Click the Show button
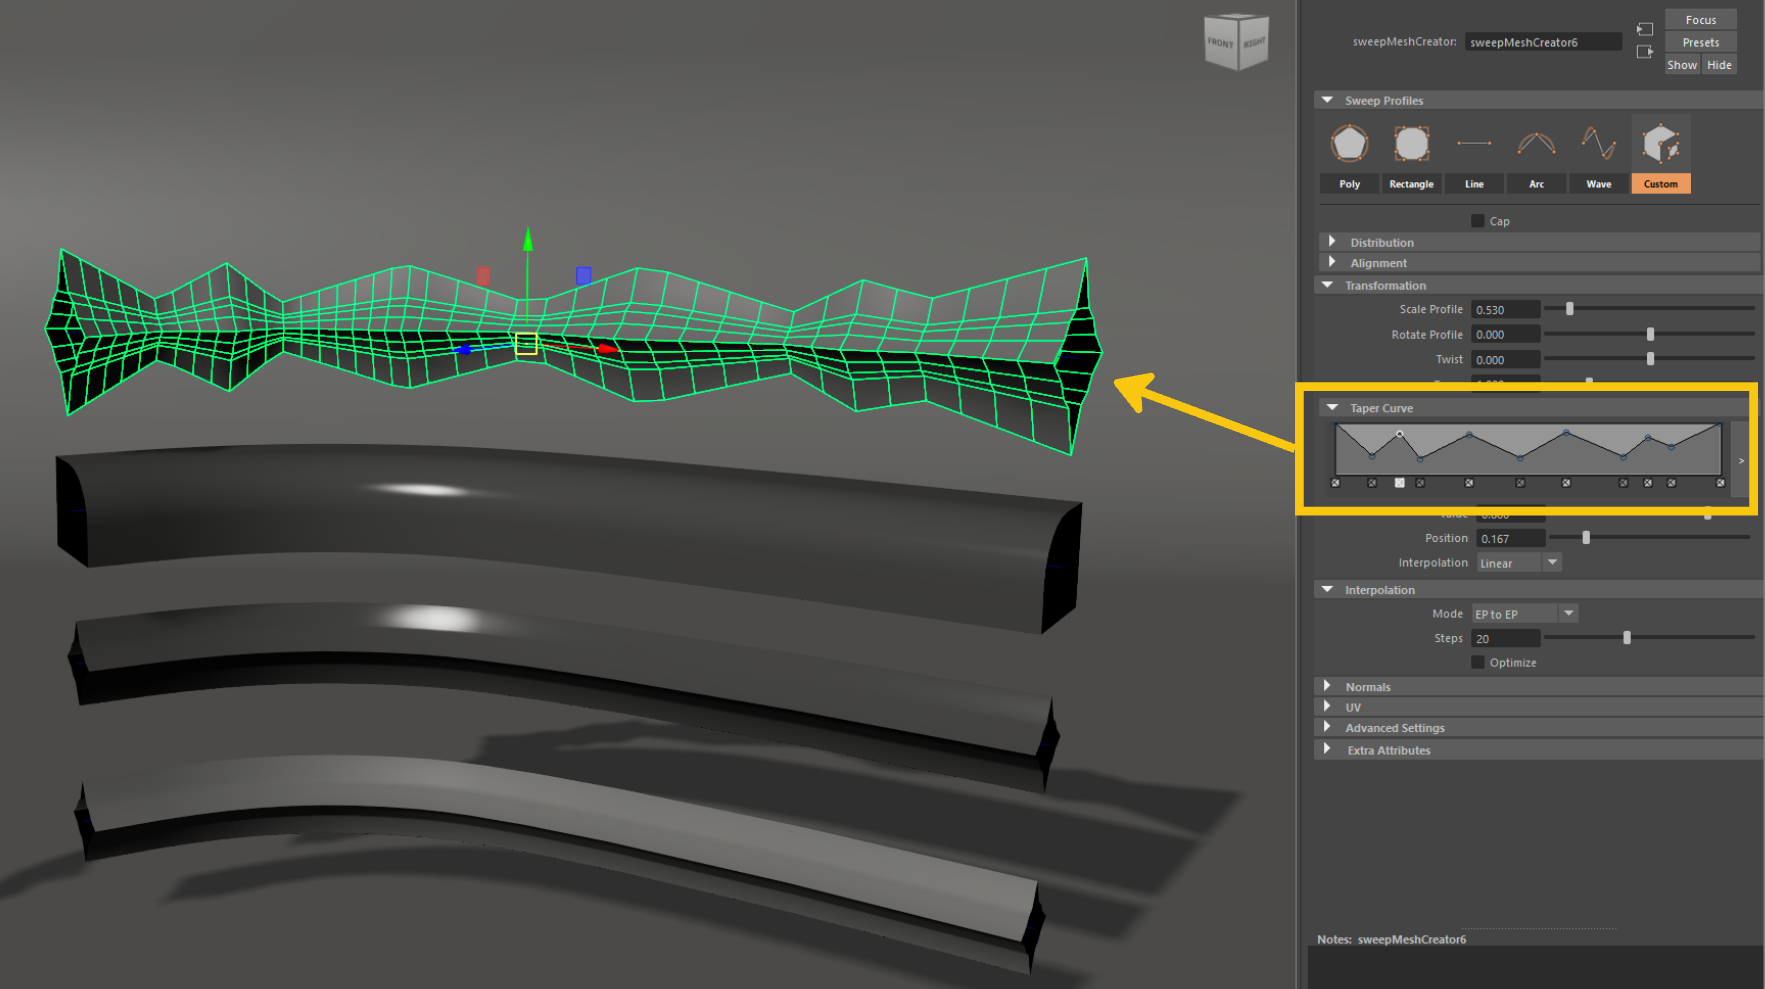The image size is (1765, 989). point(1682,65)
